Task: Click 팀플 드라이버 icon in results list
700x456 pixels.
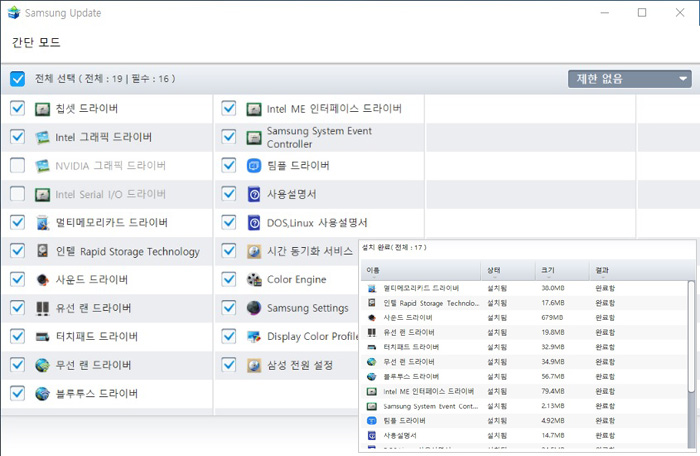Action: click(371, 421)
